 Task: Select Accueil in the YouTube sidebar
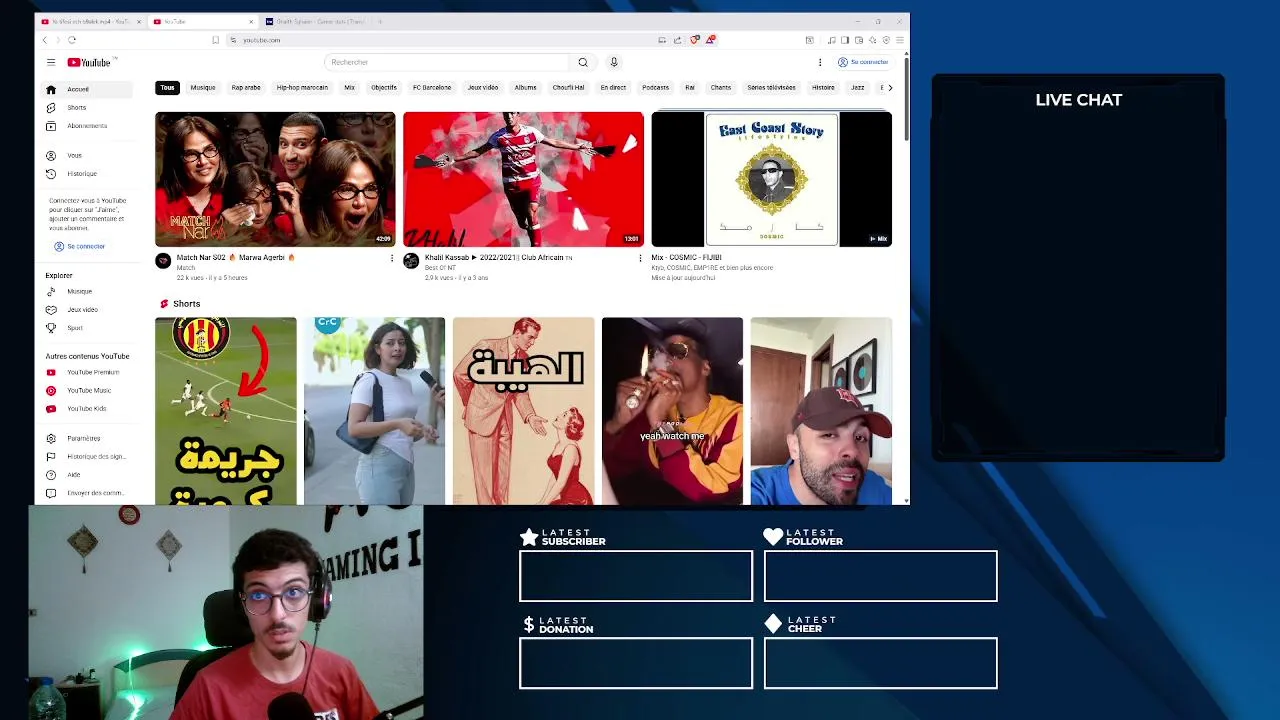(x=87, y=89)
